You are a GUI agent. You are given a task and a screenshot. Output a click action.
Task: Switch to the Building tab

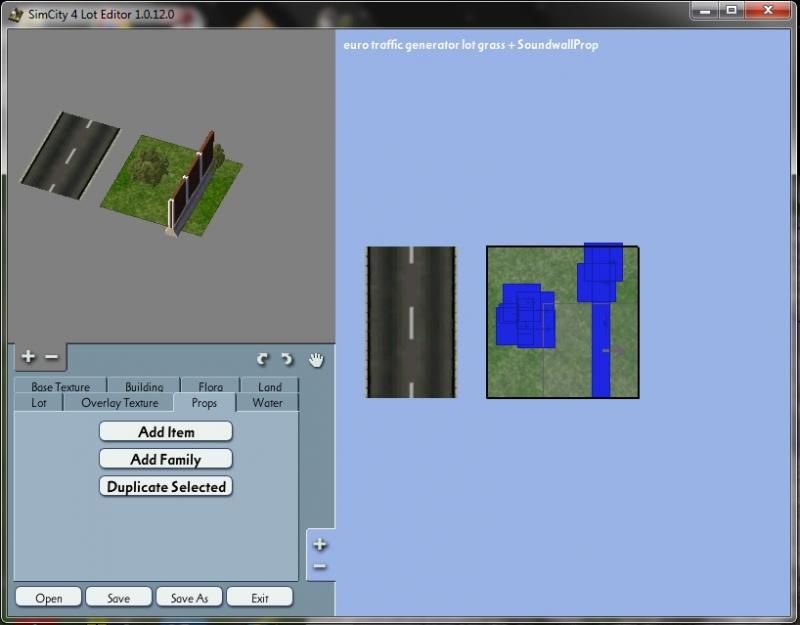144,386
